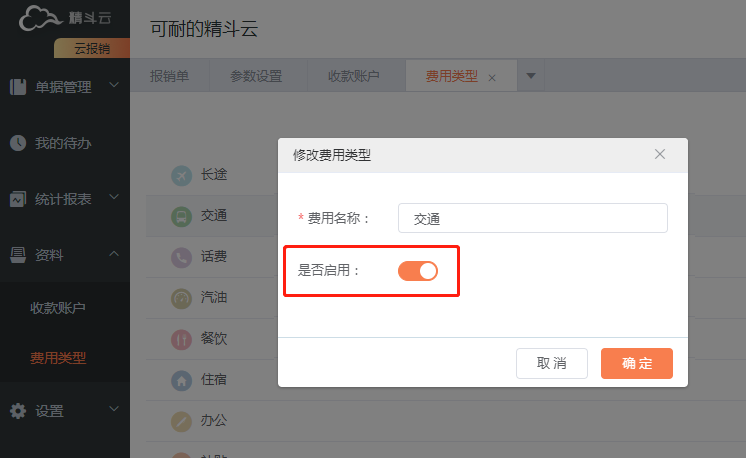The height and width of the screenshot is (458, 746).
Task: Switch to the 参数设置 tab
Action: (x=256, y=77)
